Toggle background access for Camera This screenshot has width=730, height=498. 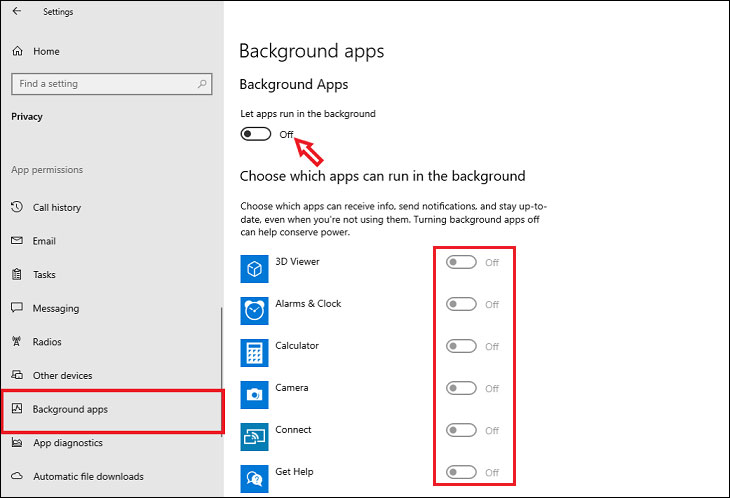click(x=461, y=389)
